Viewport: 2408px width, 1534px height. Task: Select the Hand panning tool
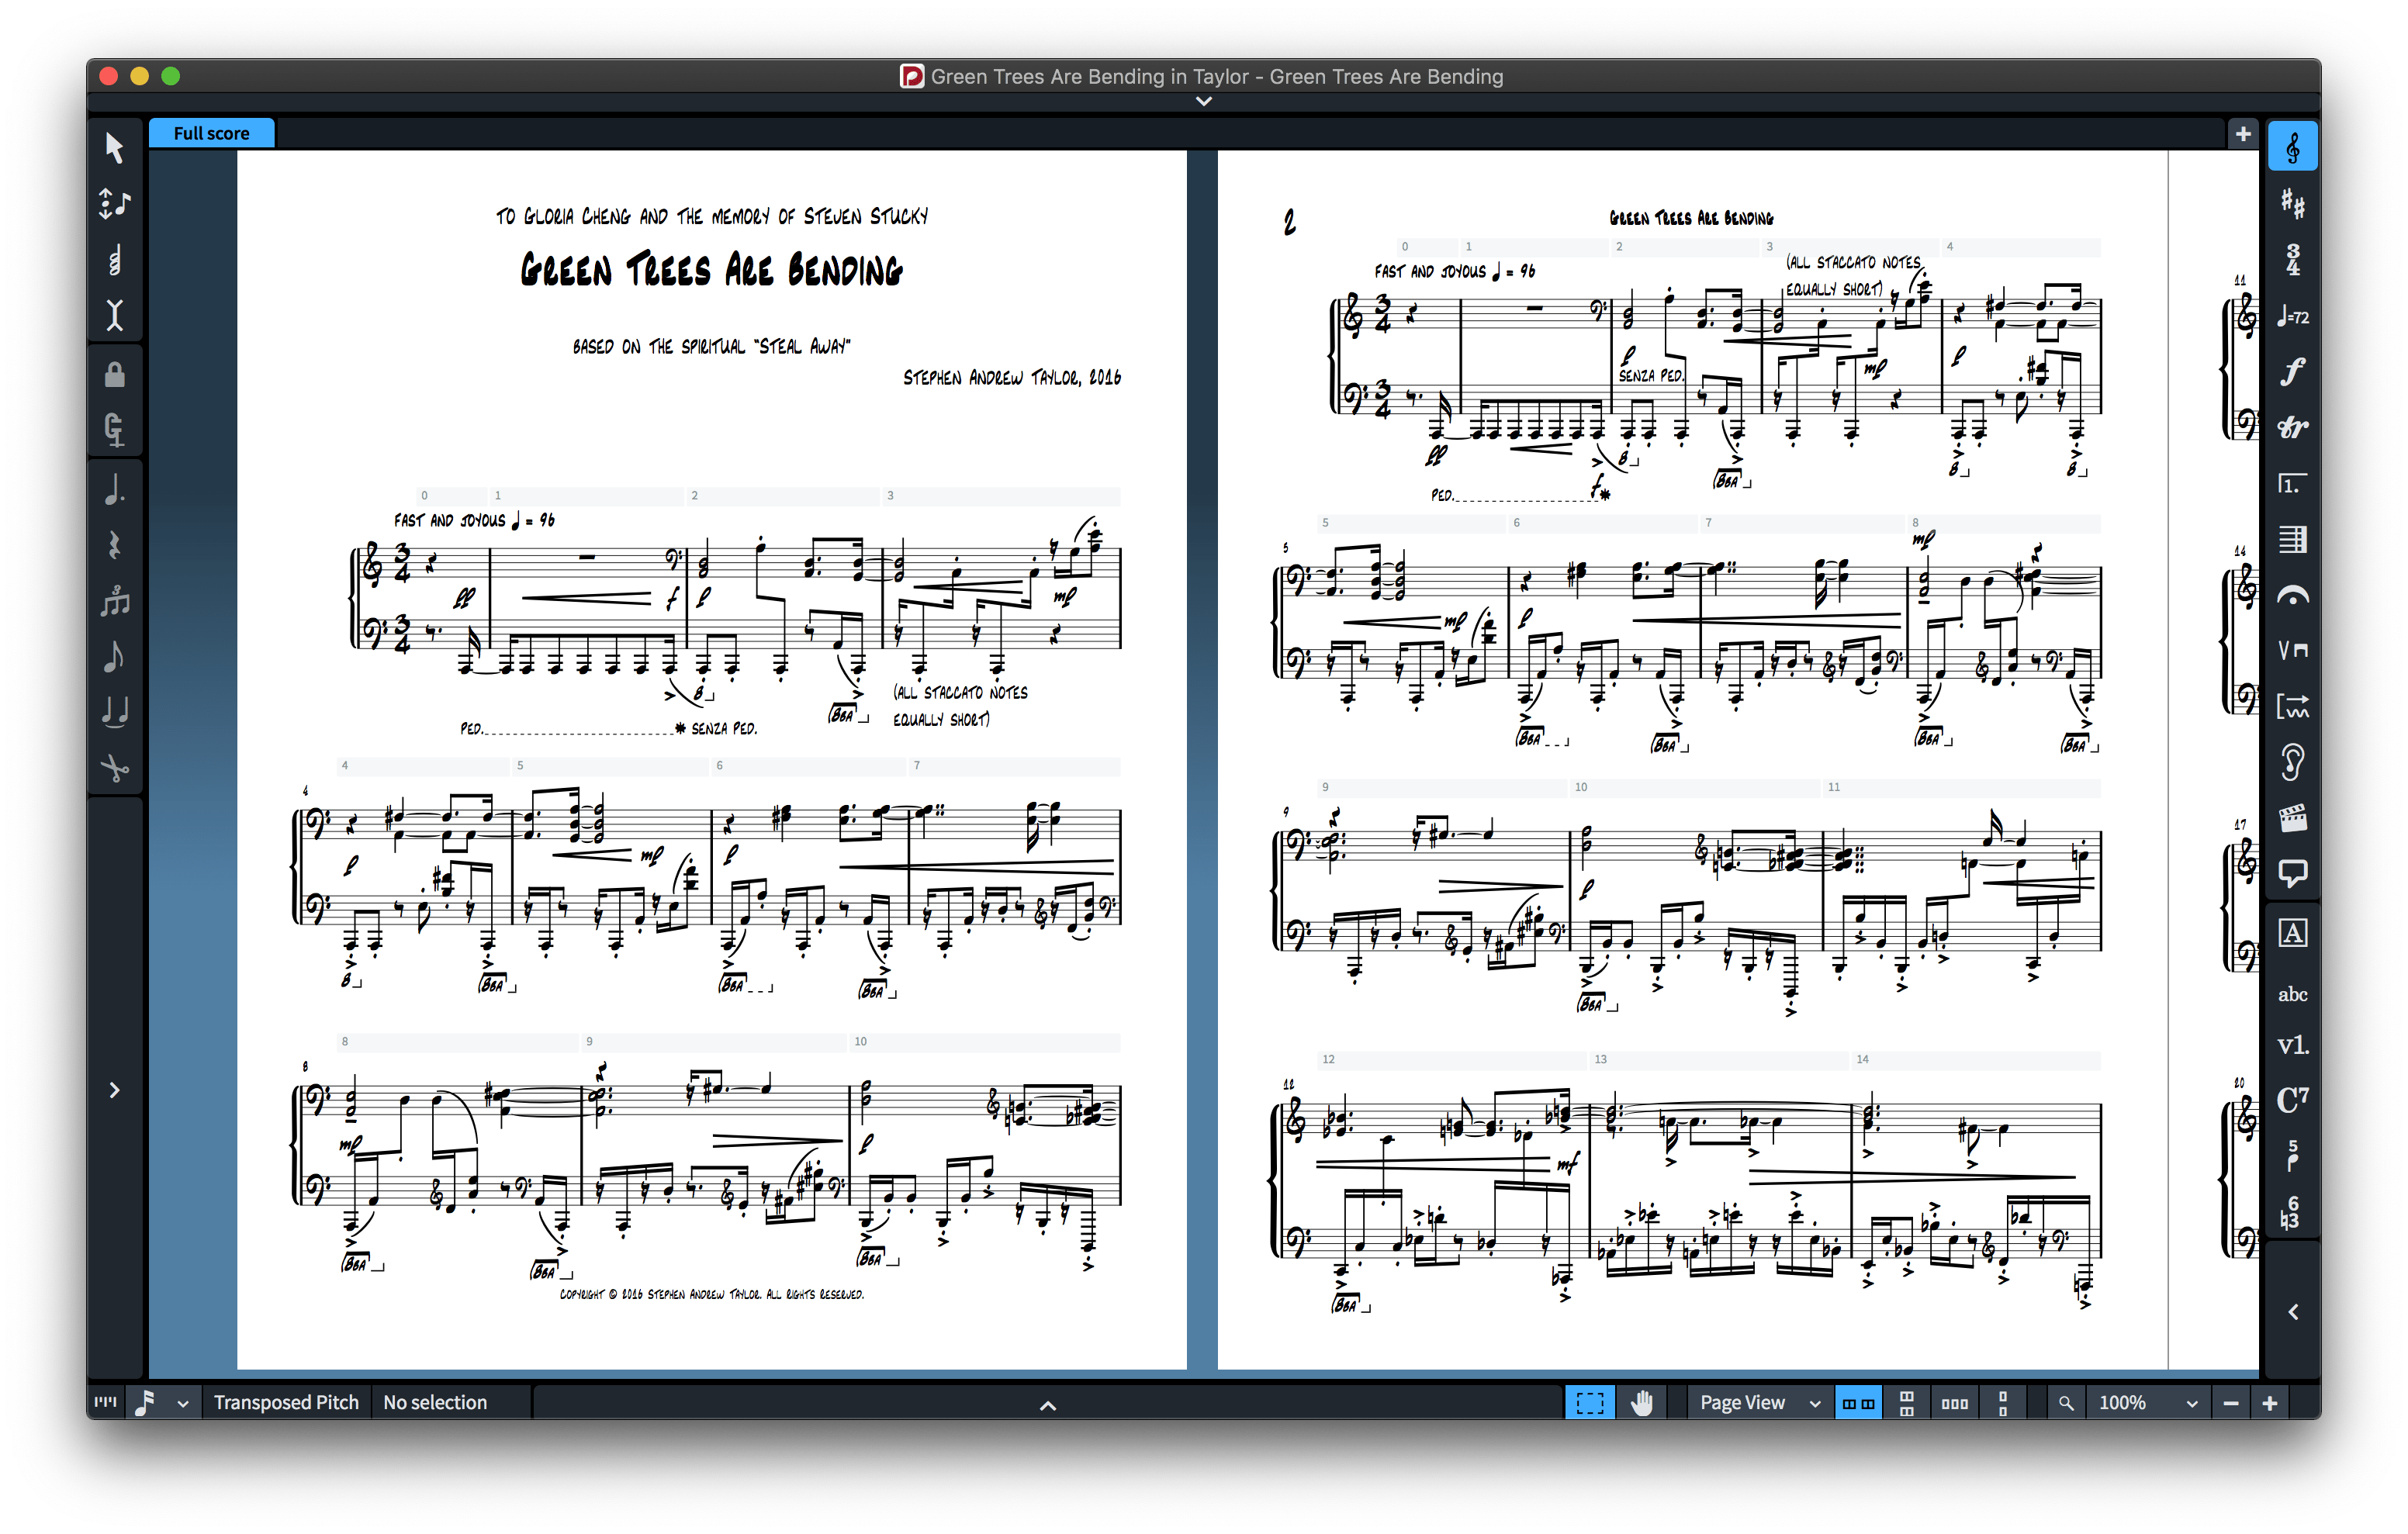[x=1641, y=1402]
